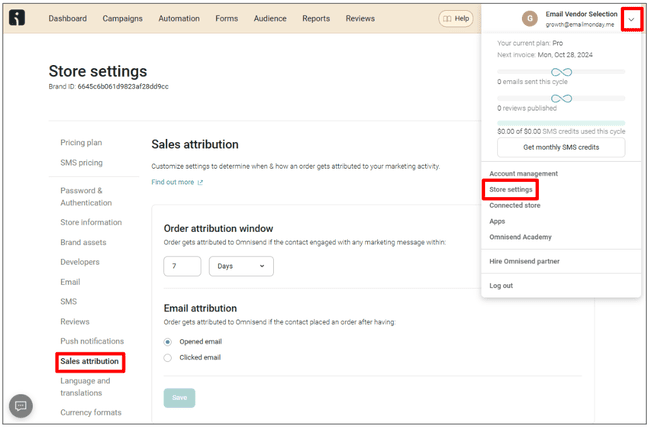Collapse the account menu chevron
The image size is (650, 427).
[x=631, y=19]
